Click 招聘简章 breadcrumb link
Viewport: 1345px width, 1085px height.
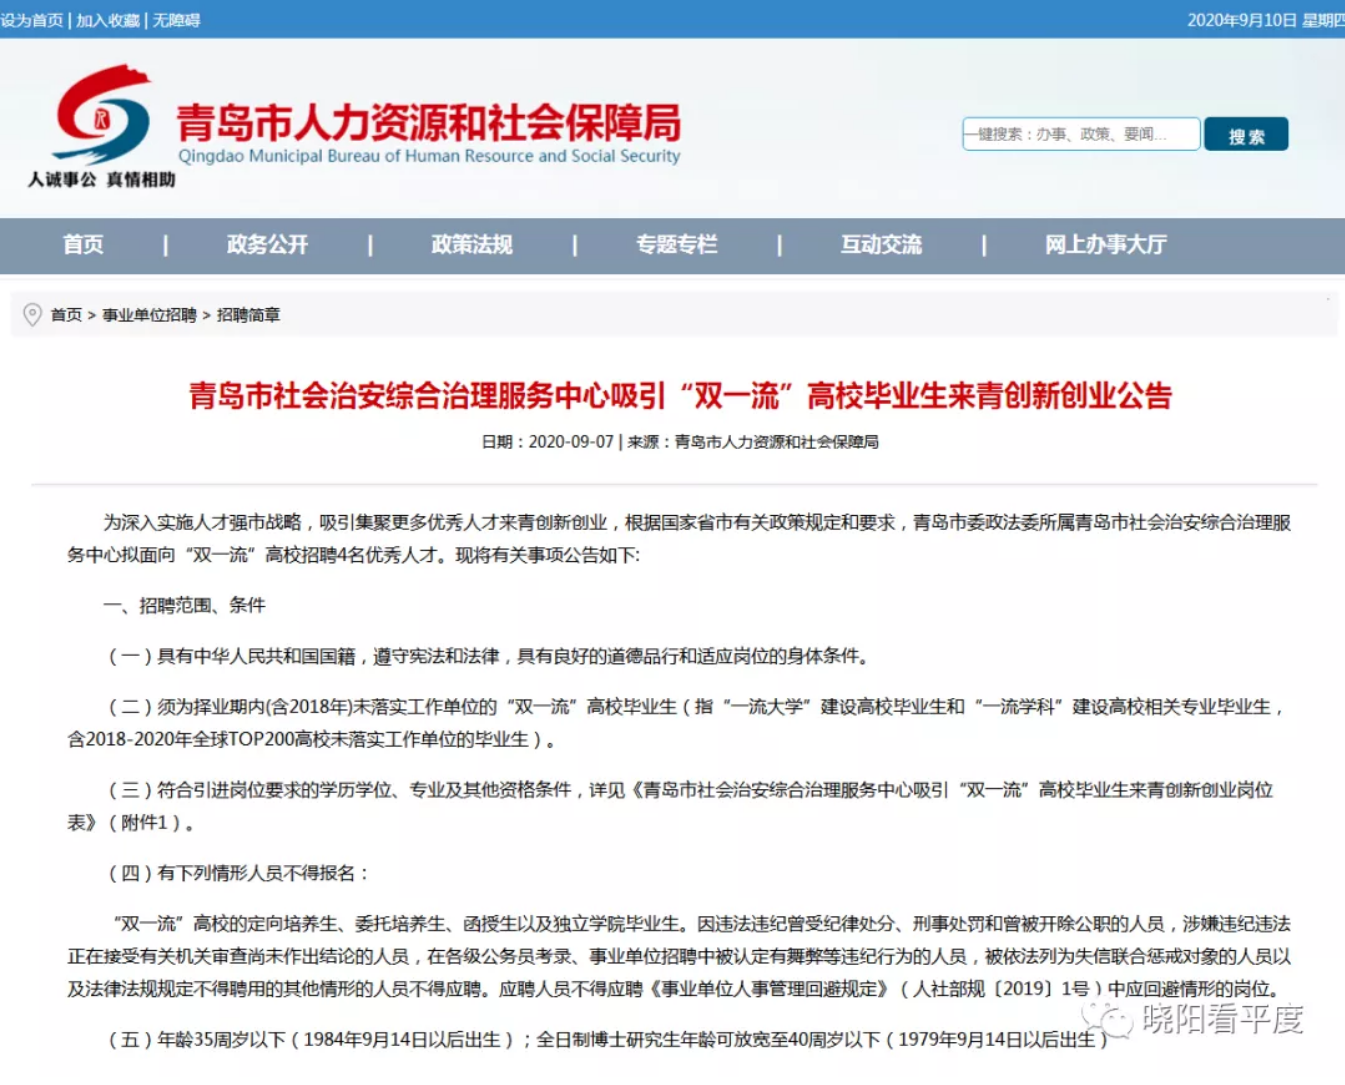click(x=248, y=315)
